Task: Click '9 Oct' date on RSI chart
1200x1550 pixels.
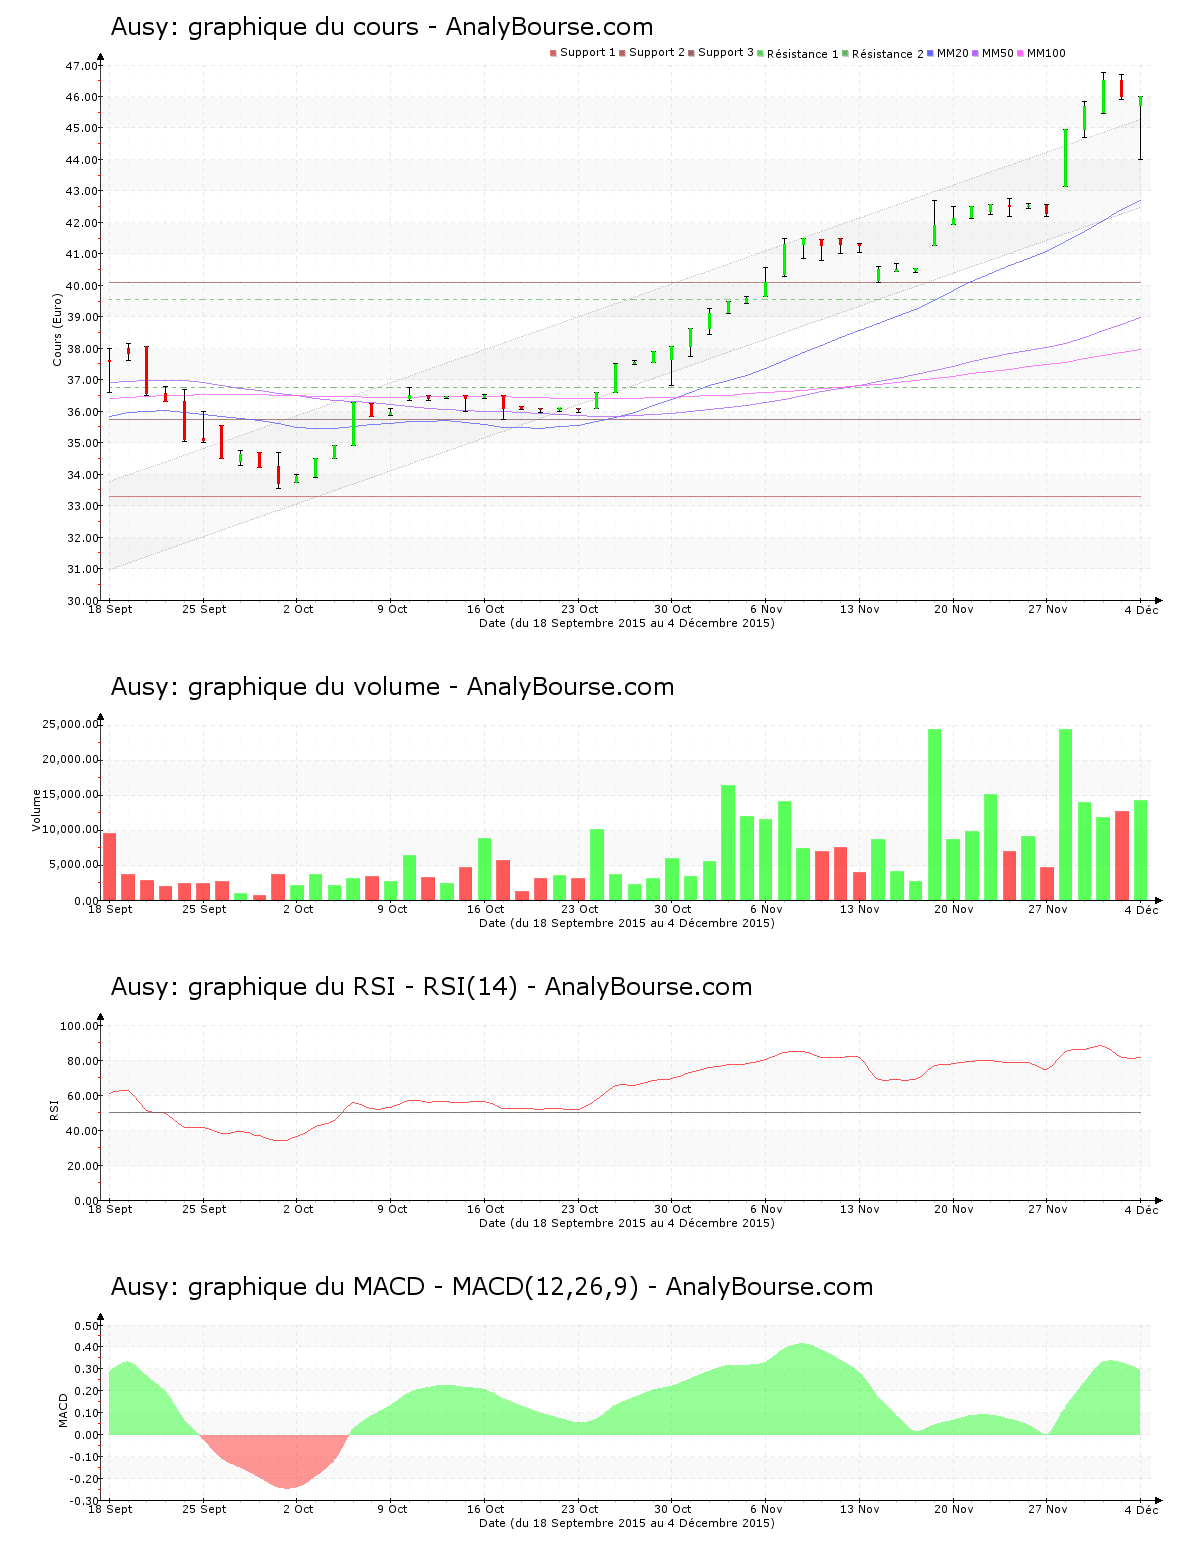Action: point(392,1209)
